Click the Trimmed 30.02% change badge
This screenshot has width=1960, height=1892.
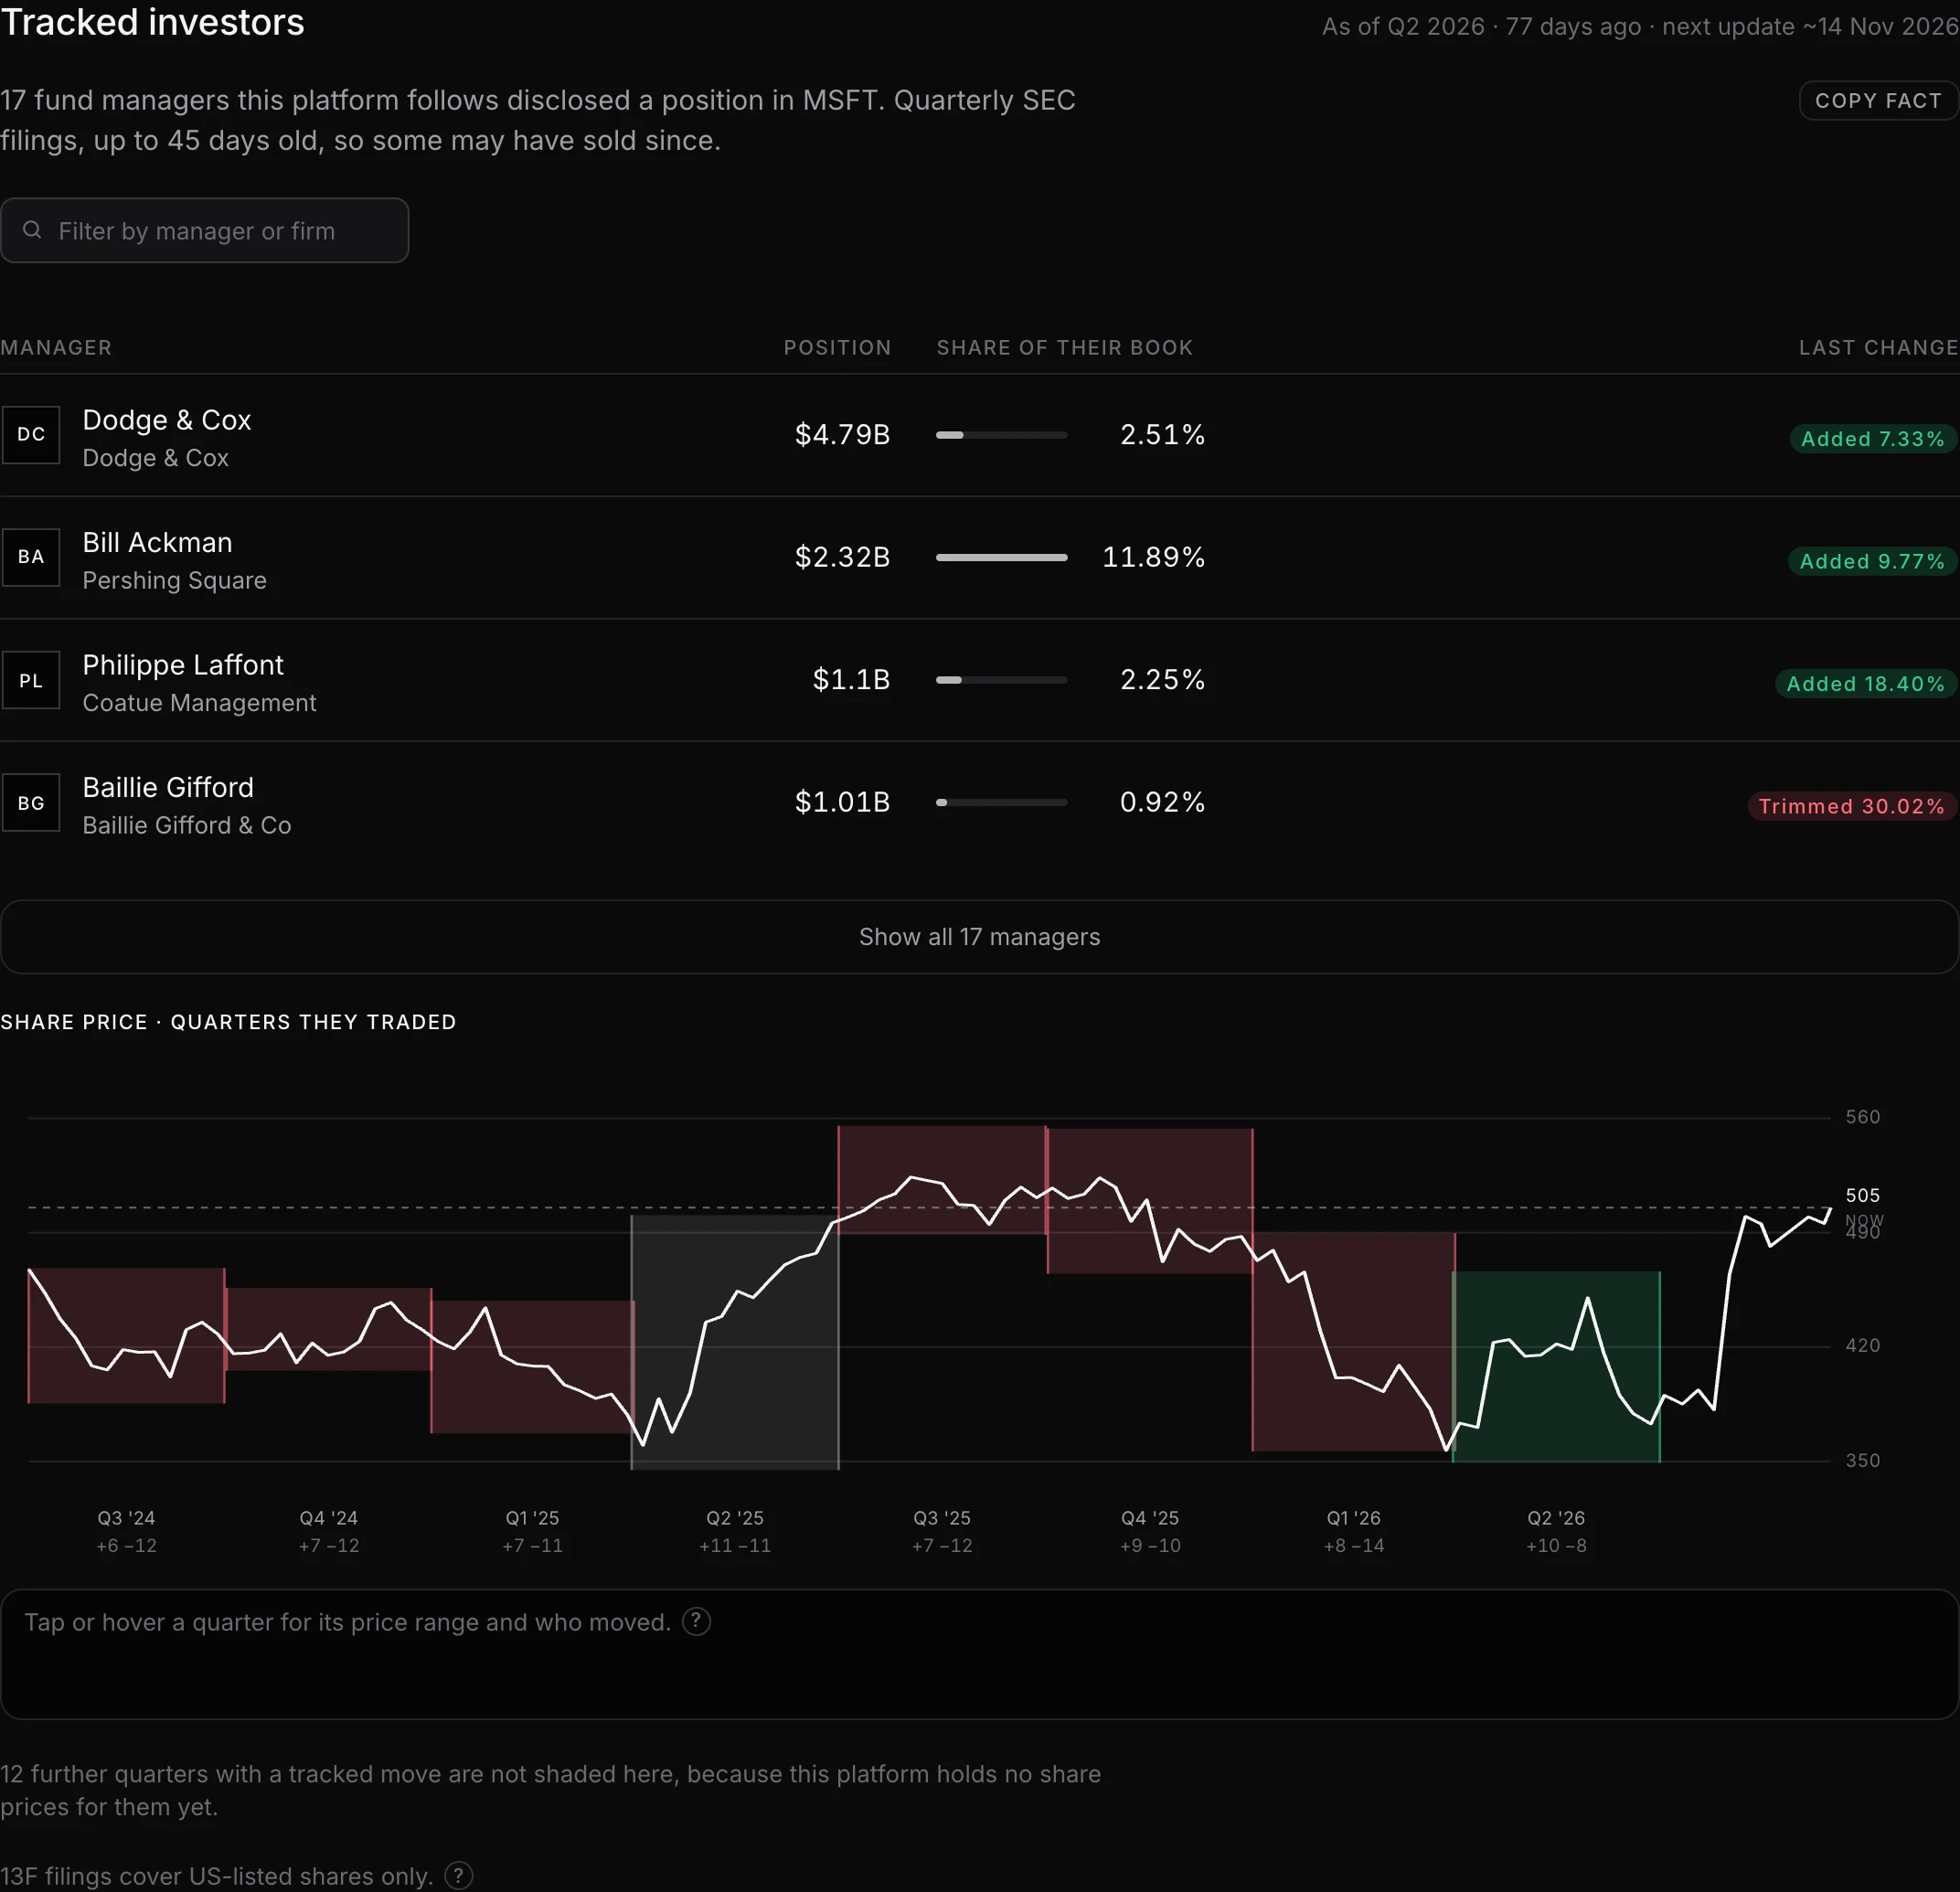[x=1851, y=806]
